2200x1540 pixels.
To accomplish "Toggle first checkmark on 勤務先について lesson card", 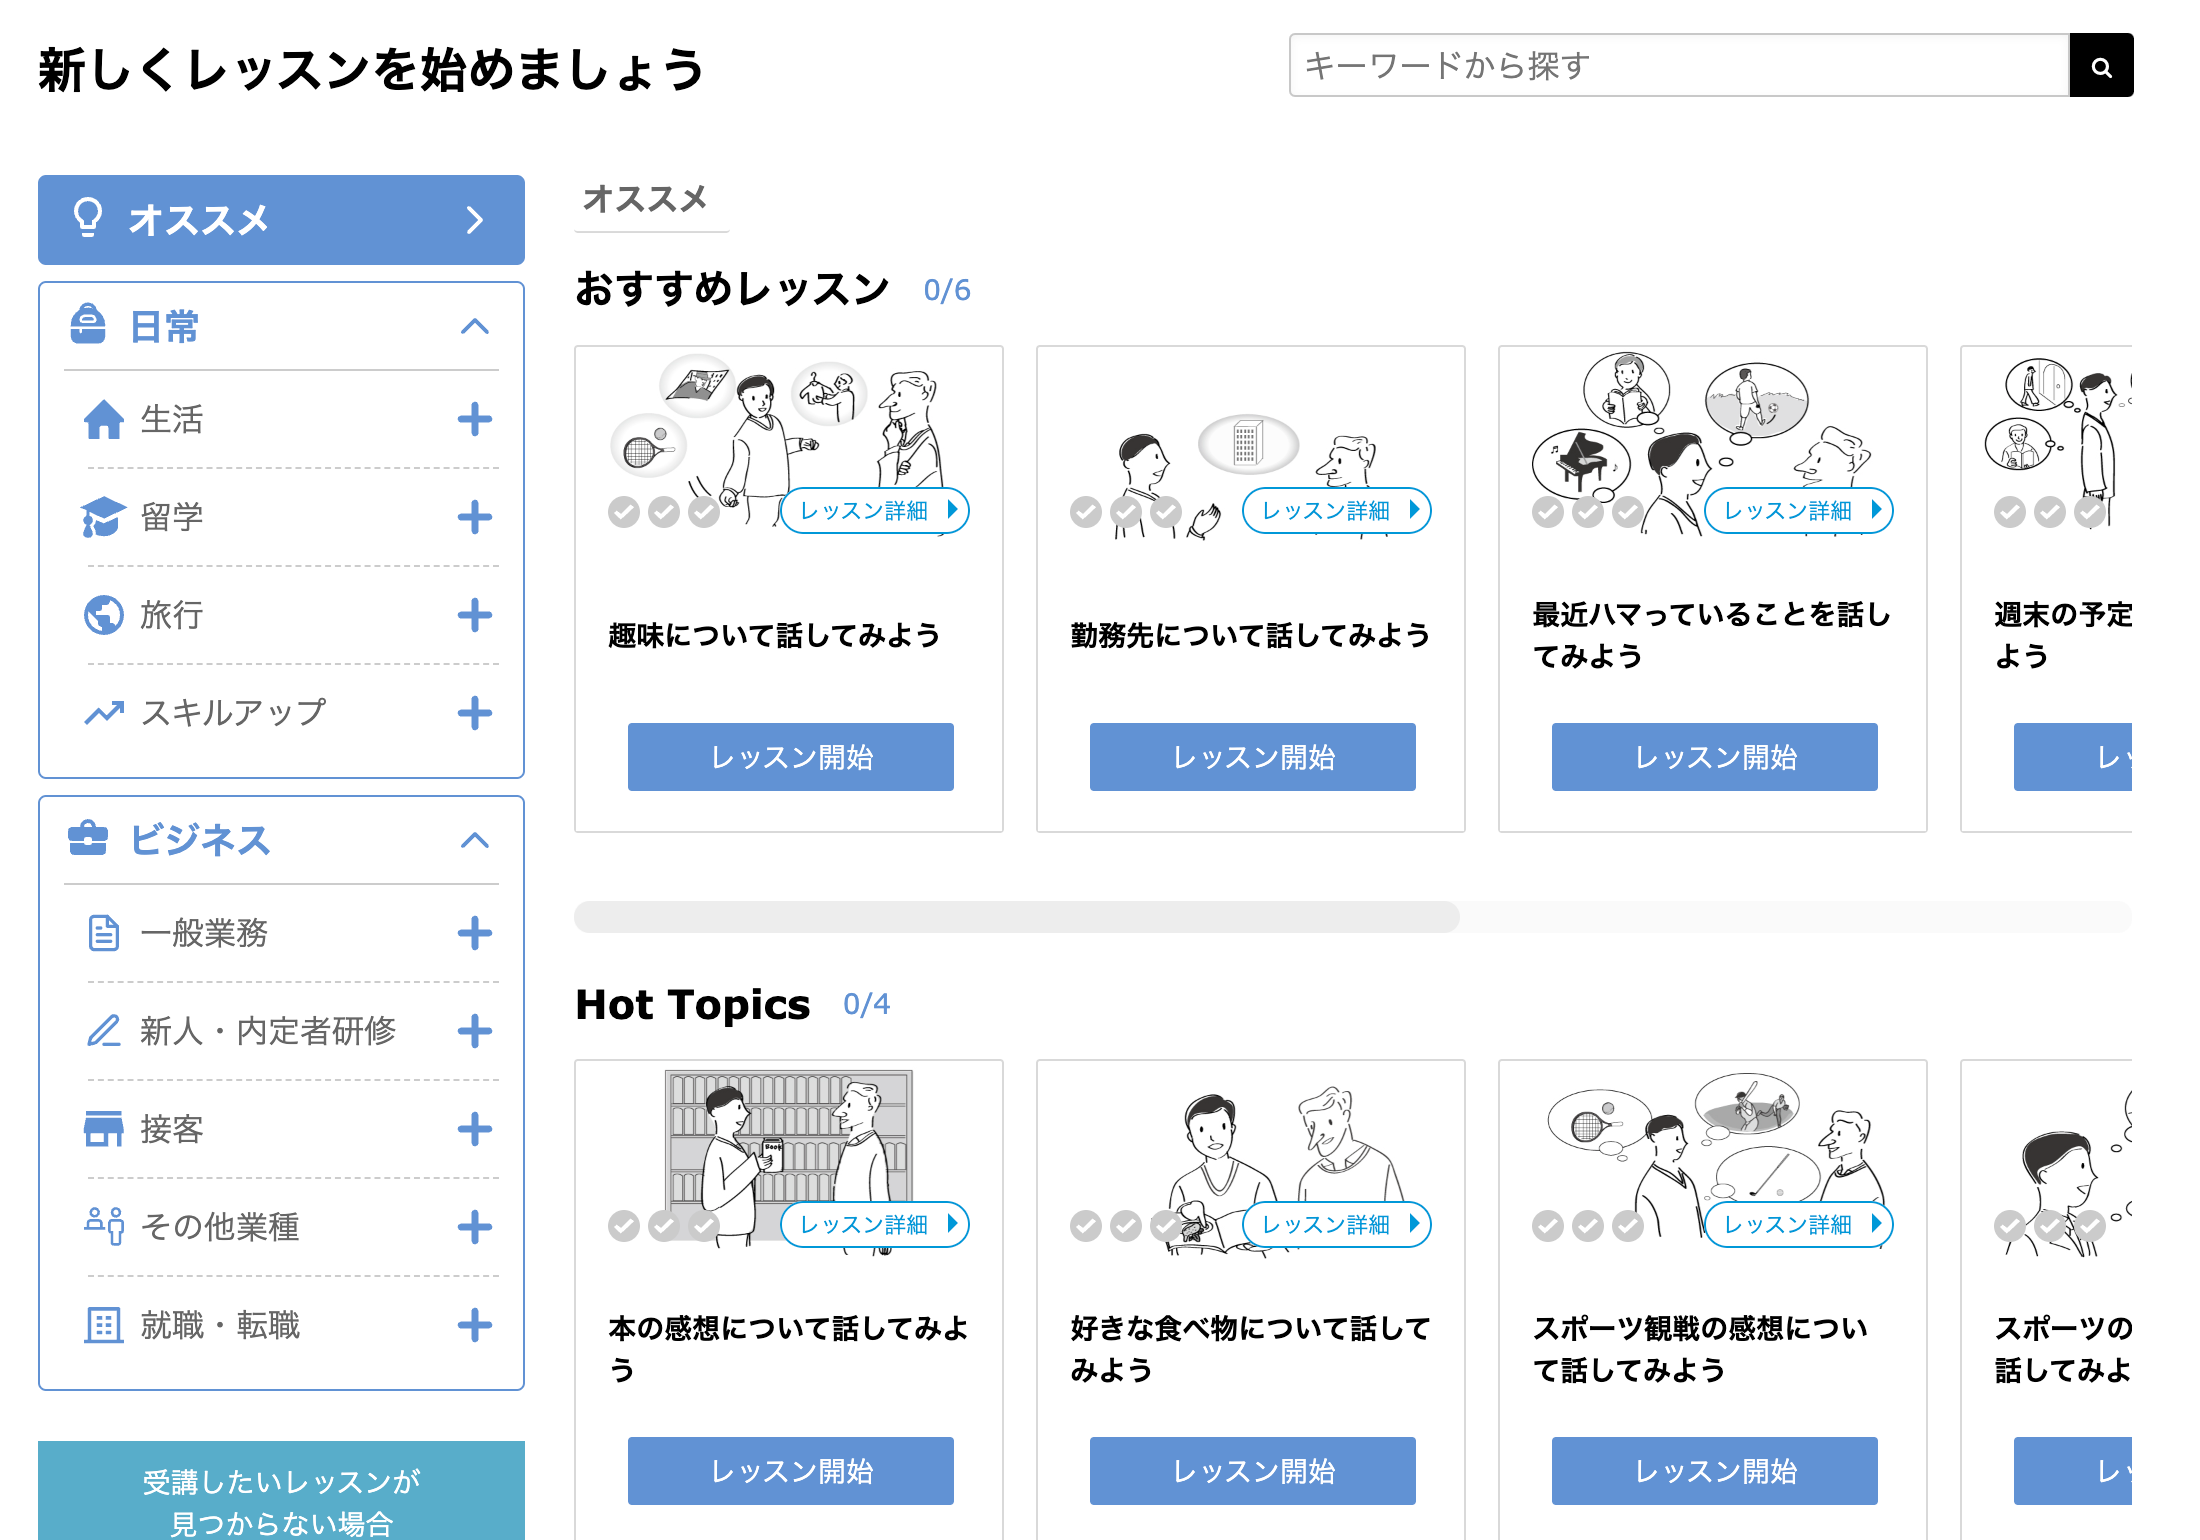I will 1086,512.
